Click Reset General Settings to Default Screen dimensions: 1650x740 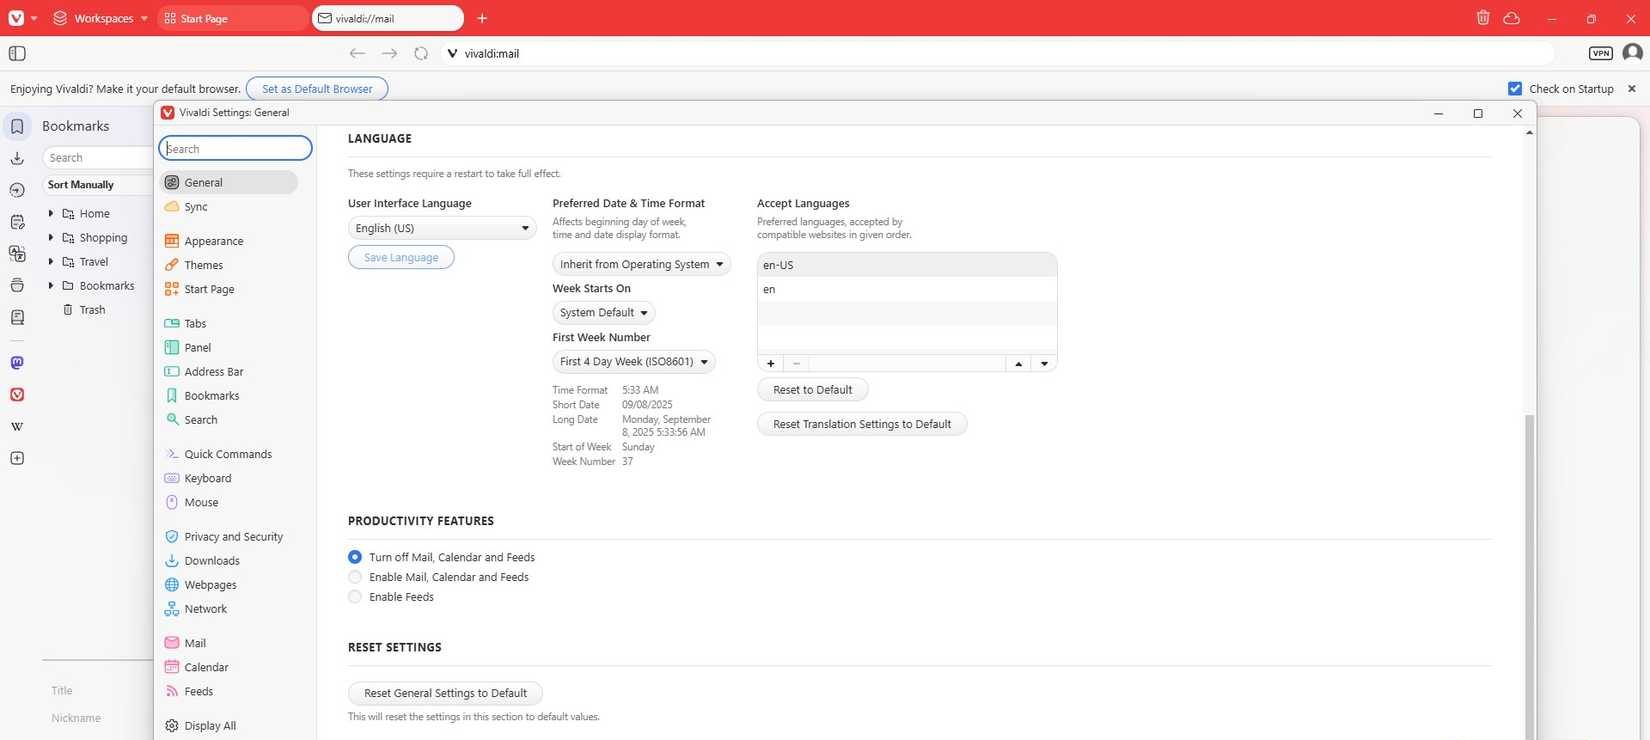point(445,693)
